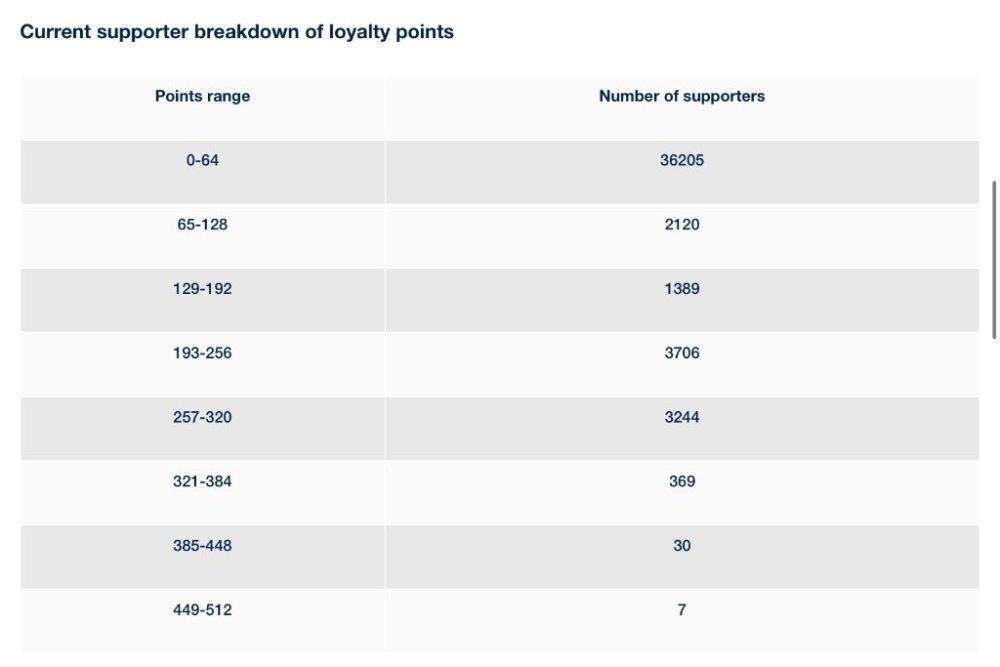This screenshot has height=667, width=1000.
Task: Select the 257-320 points range cell
Action: [x=202, y=417]
